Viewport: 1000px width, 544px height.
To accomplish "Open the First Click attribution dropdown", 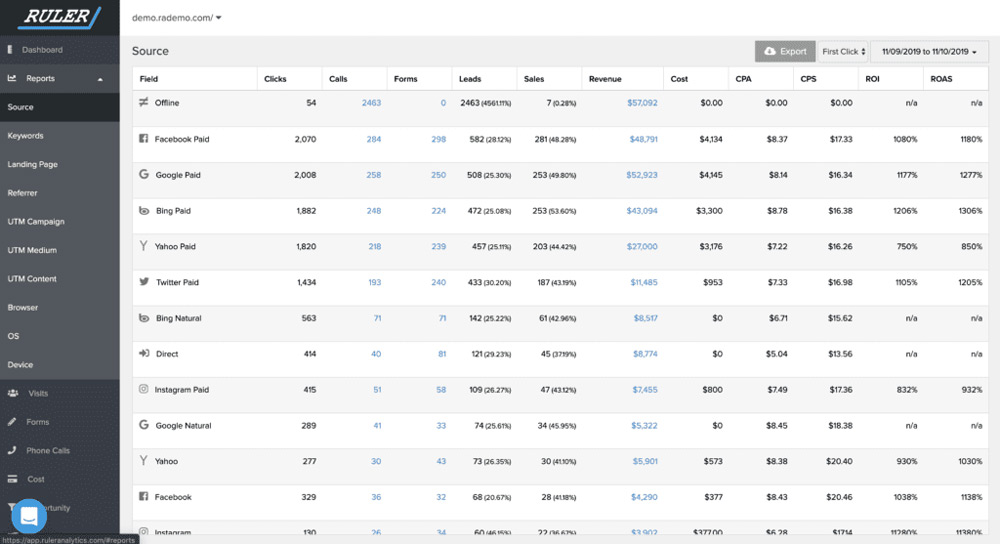I will 843,52.
